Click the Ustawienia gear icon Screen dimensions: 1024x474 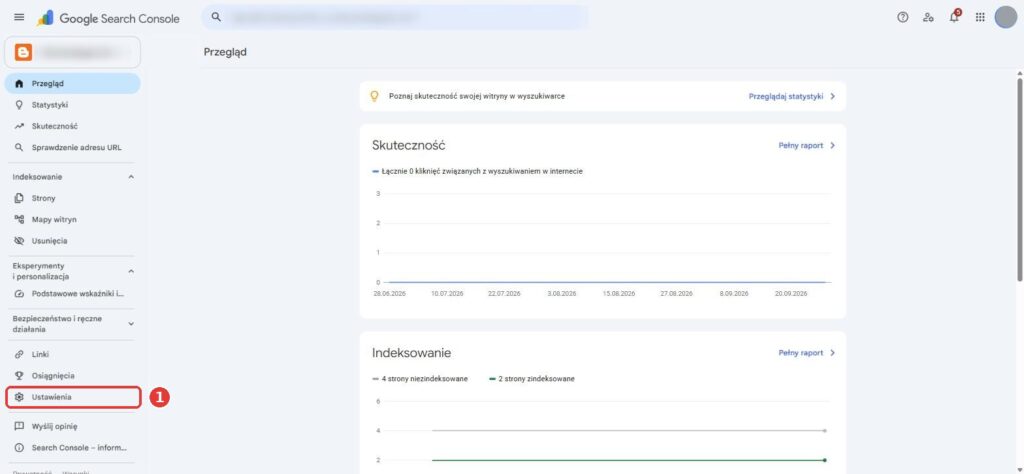[x=19, y=397]
